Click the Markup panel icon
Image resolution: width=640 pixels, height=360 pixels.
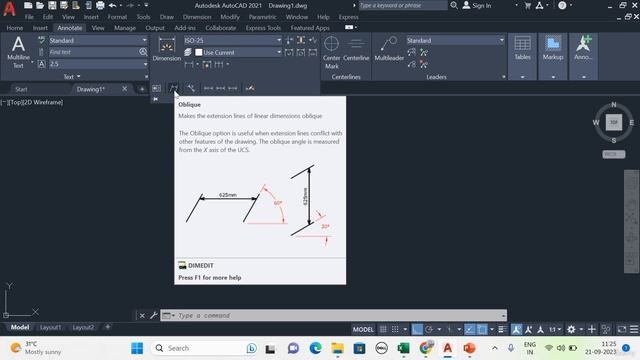click(x=553, y=48)
